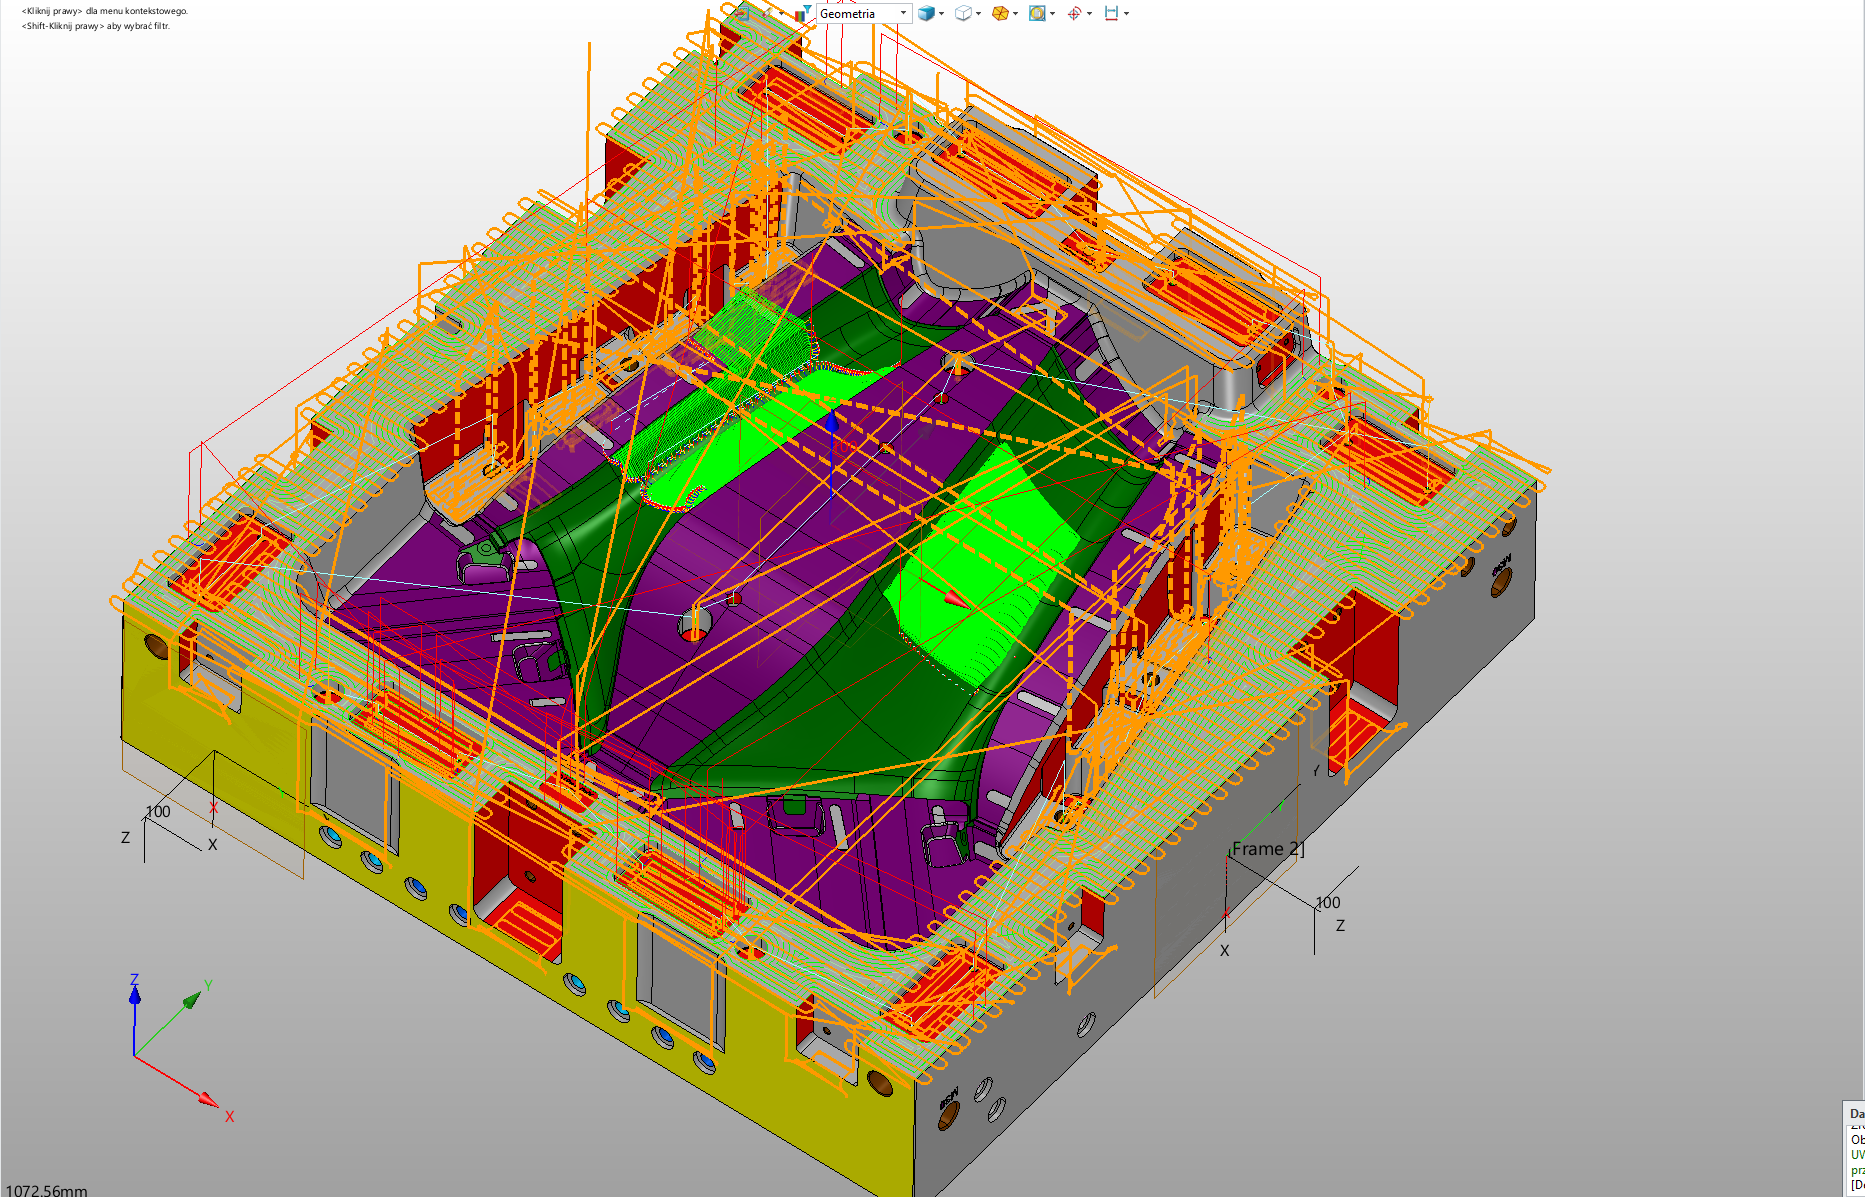Click the color selection filter funnel icon
The width and height of the screenshot is (1865, 1197).
[x=803, y=13]
